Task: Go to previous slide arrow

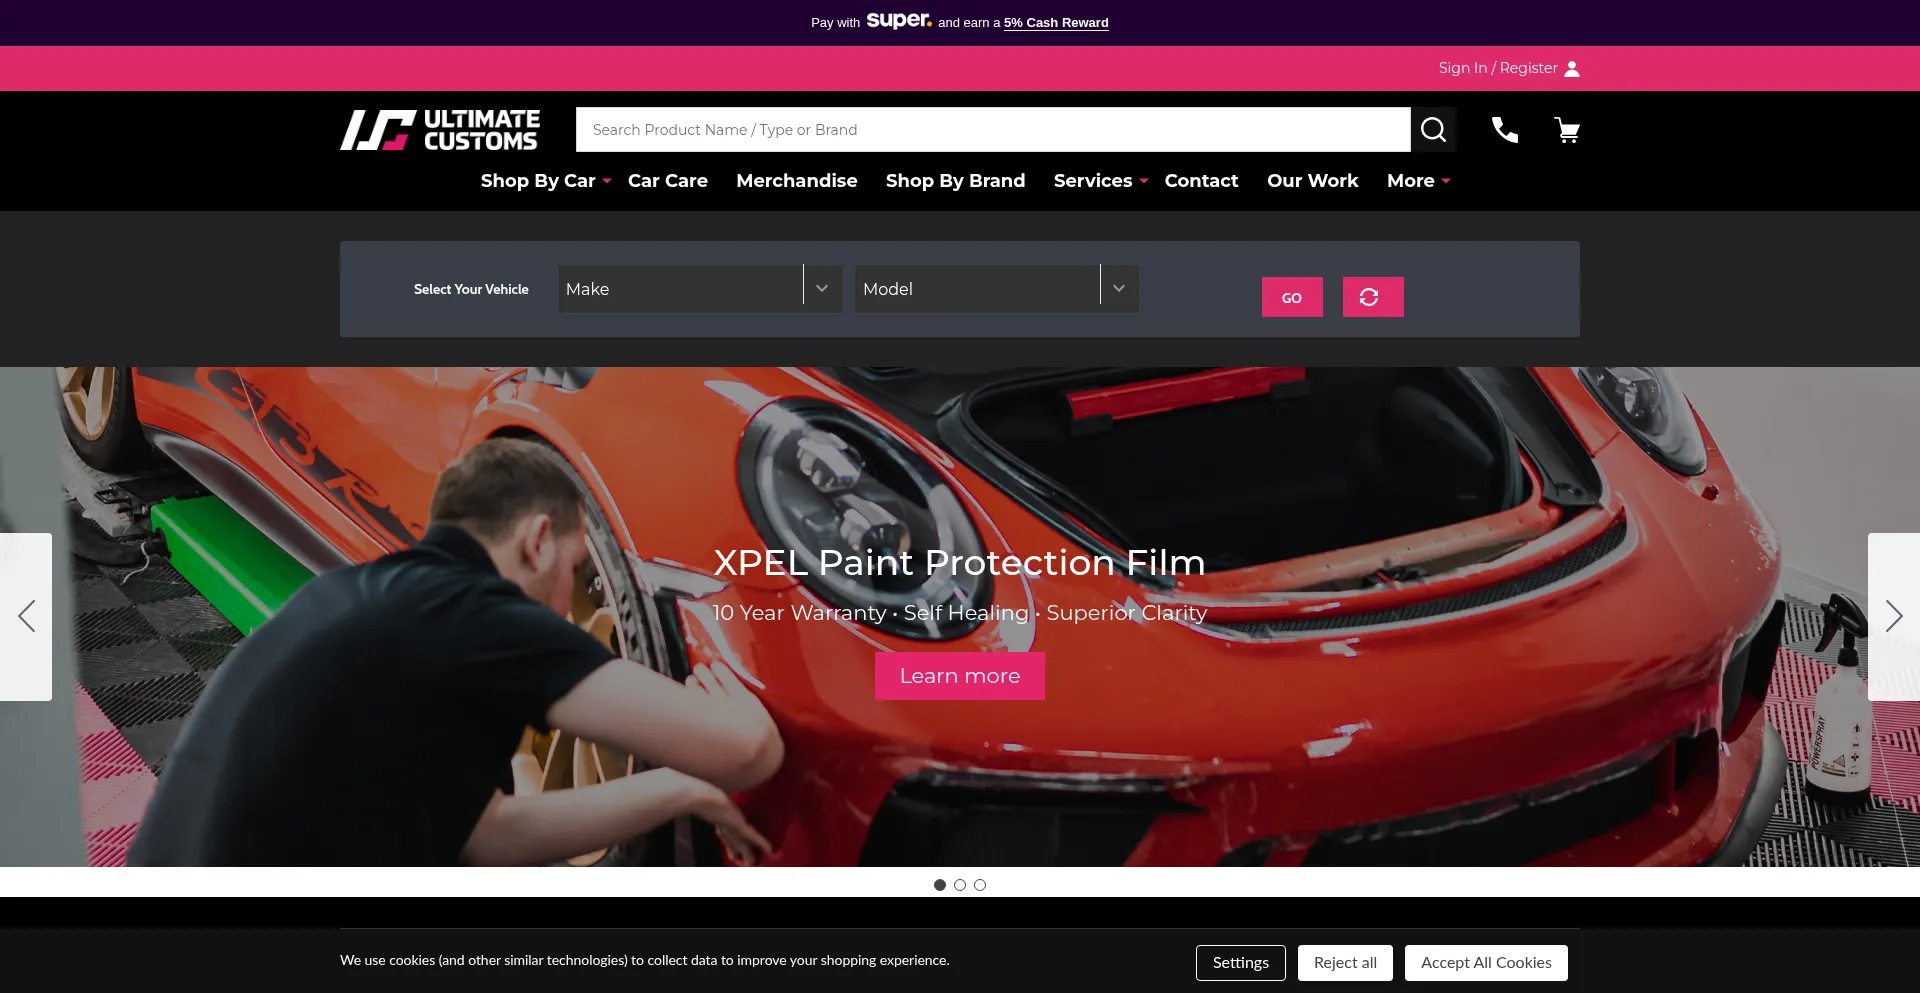Action: coord(26,616)
